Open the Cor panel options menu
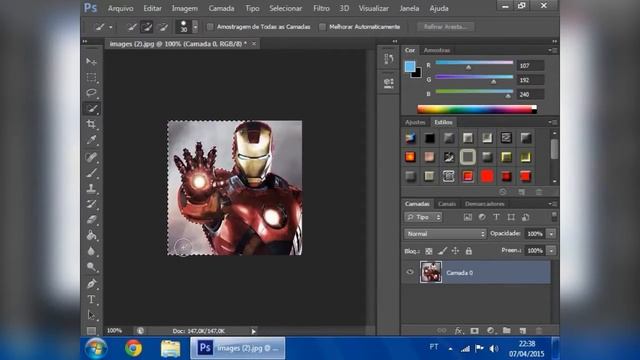The image size is (640, 360). click(552, 50)
